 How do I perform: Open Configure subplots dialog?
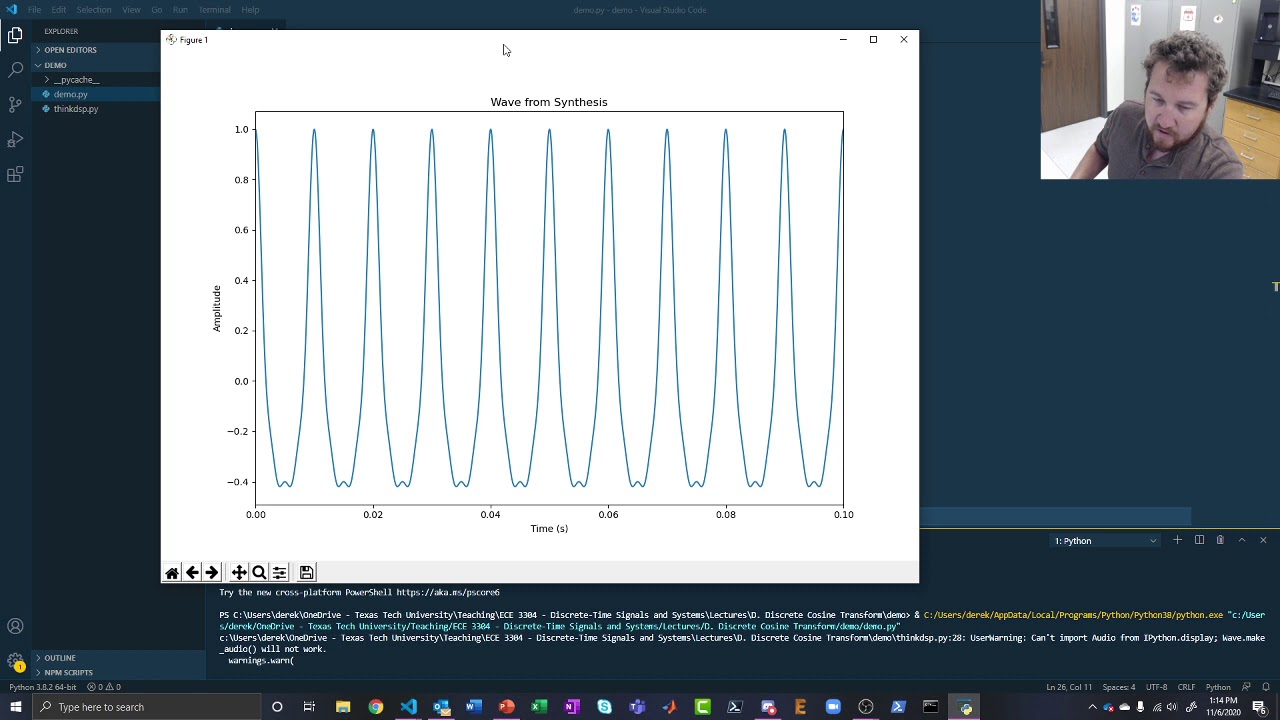(279, 573)
